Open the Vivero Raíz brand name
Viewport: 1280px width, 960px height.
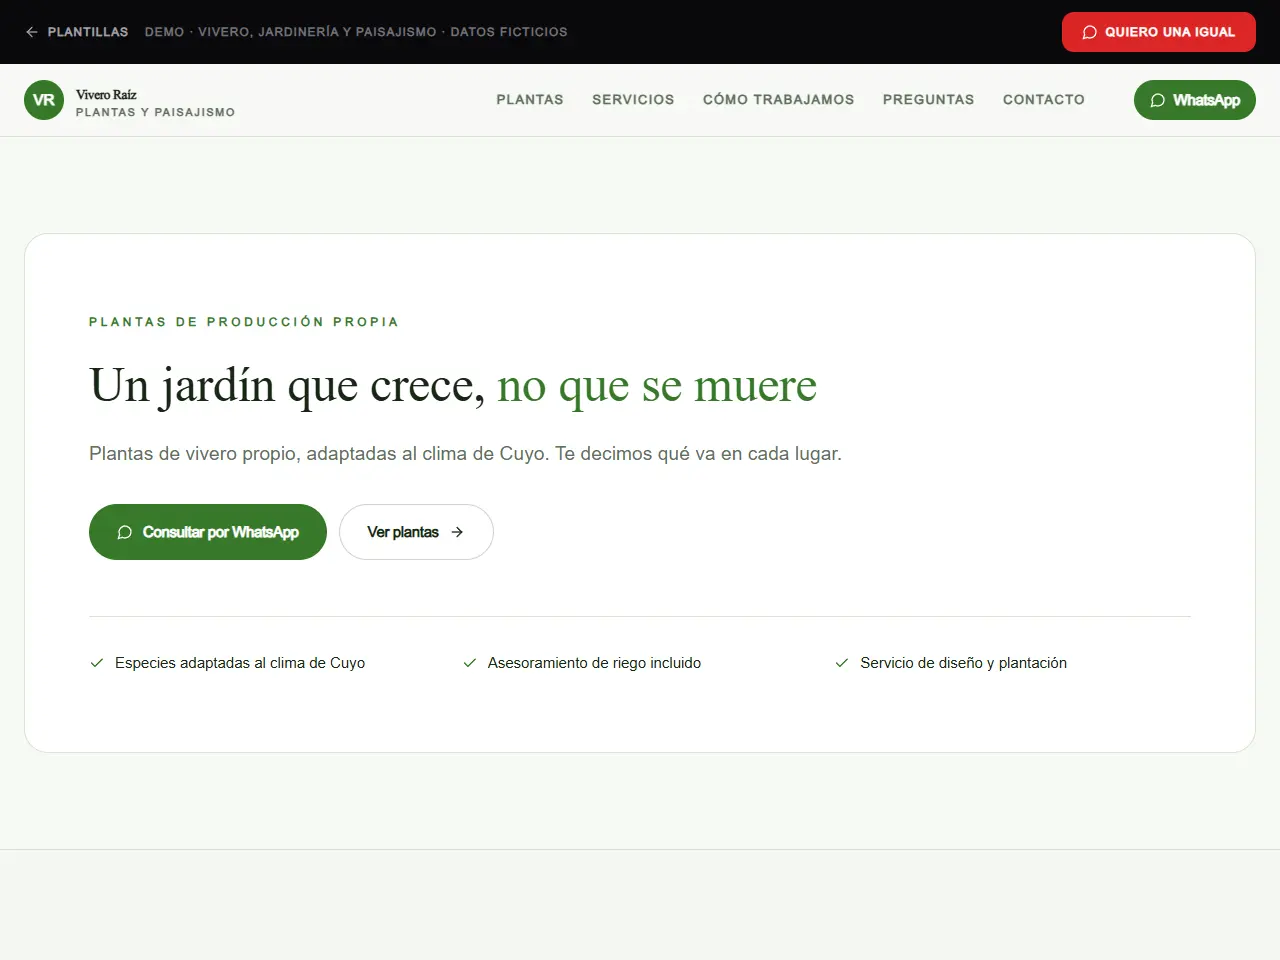click(x=106, y=95)
